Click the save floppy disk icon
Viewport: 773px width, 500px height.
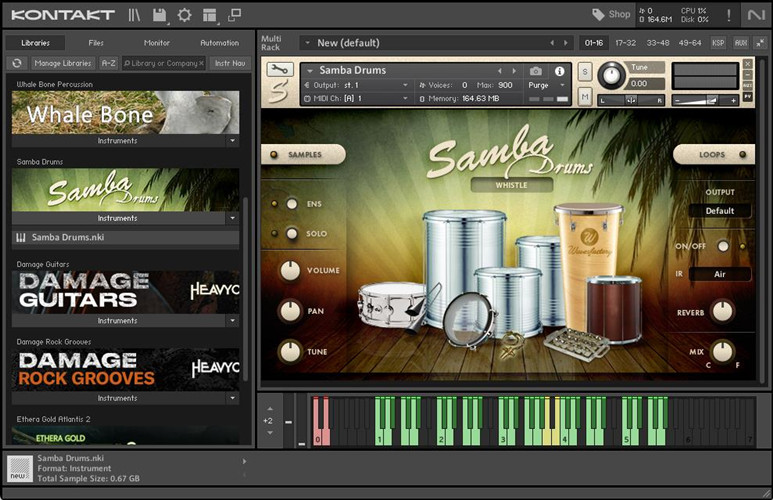160,15
